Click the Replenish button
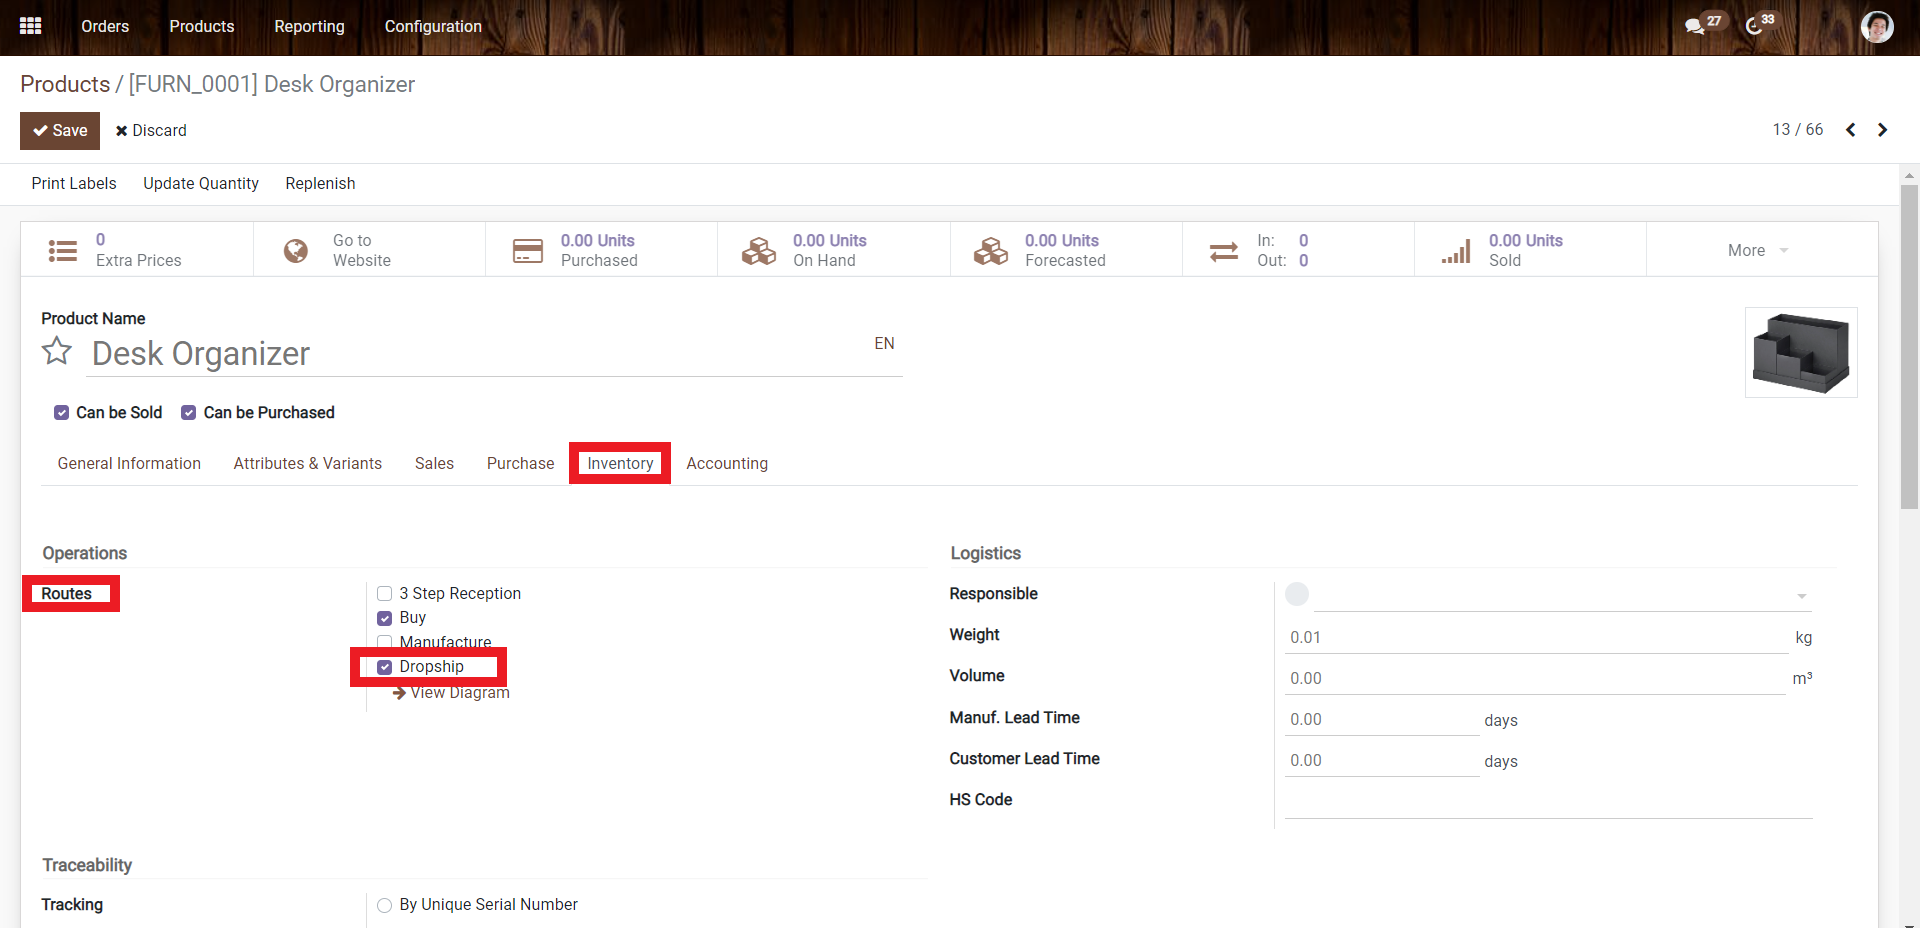Viewport: 1920px width, 928px height. (320, 183)
